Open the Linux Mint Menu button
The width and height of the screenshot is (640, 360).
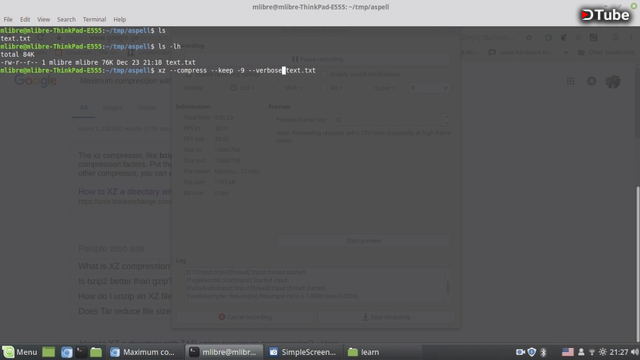tap(20, 352)
